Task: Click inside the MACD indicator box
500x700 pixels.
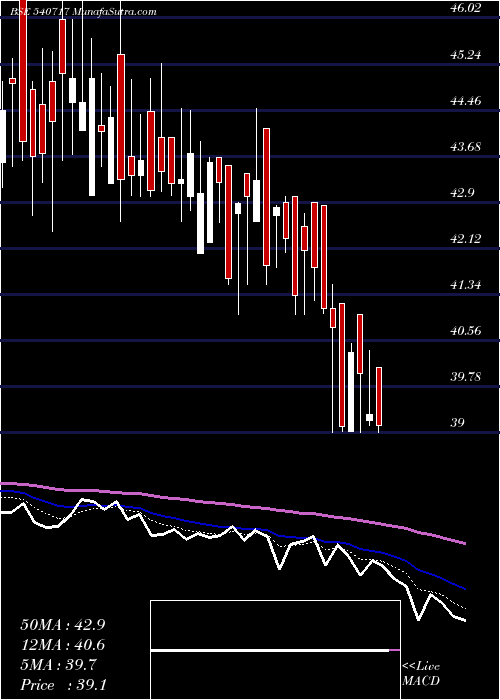Action: coord(275,650)
